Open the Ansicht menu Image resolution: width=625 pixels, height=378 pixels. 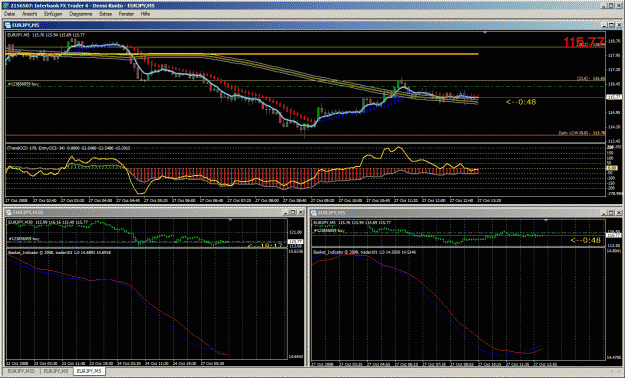pos(29,14)
